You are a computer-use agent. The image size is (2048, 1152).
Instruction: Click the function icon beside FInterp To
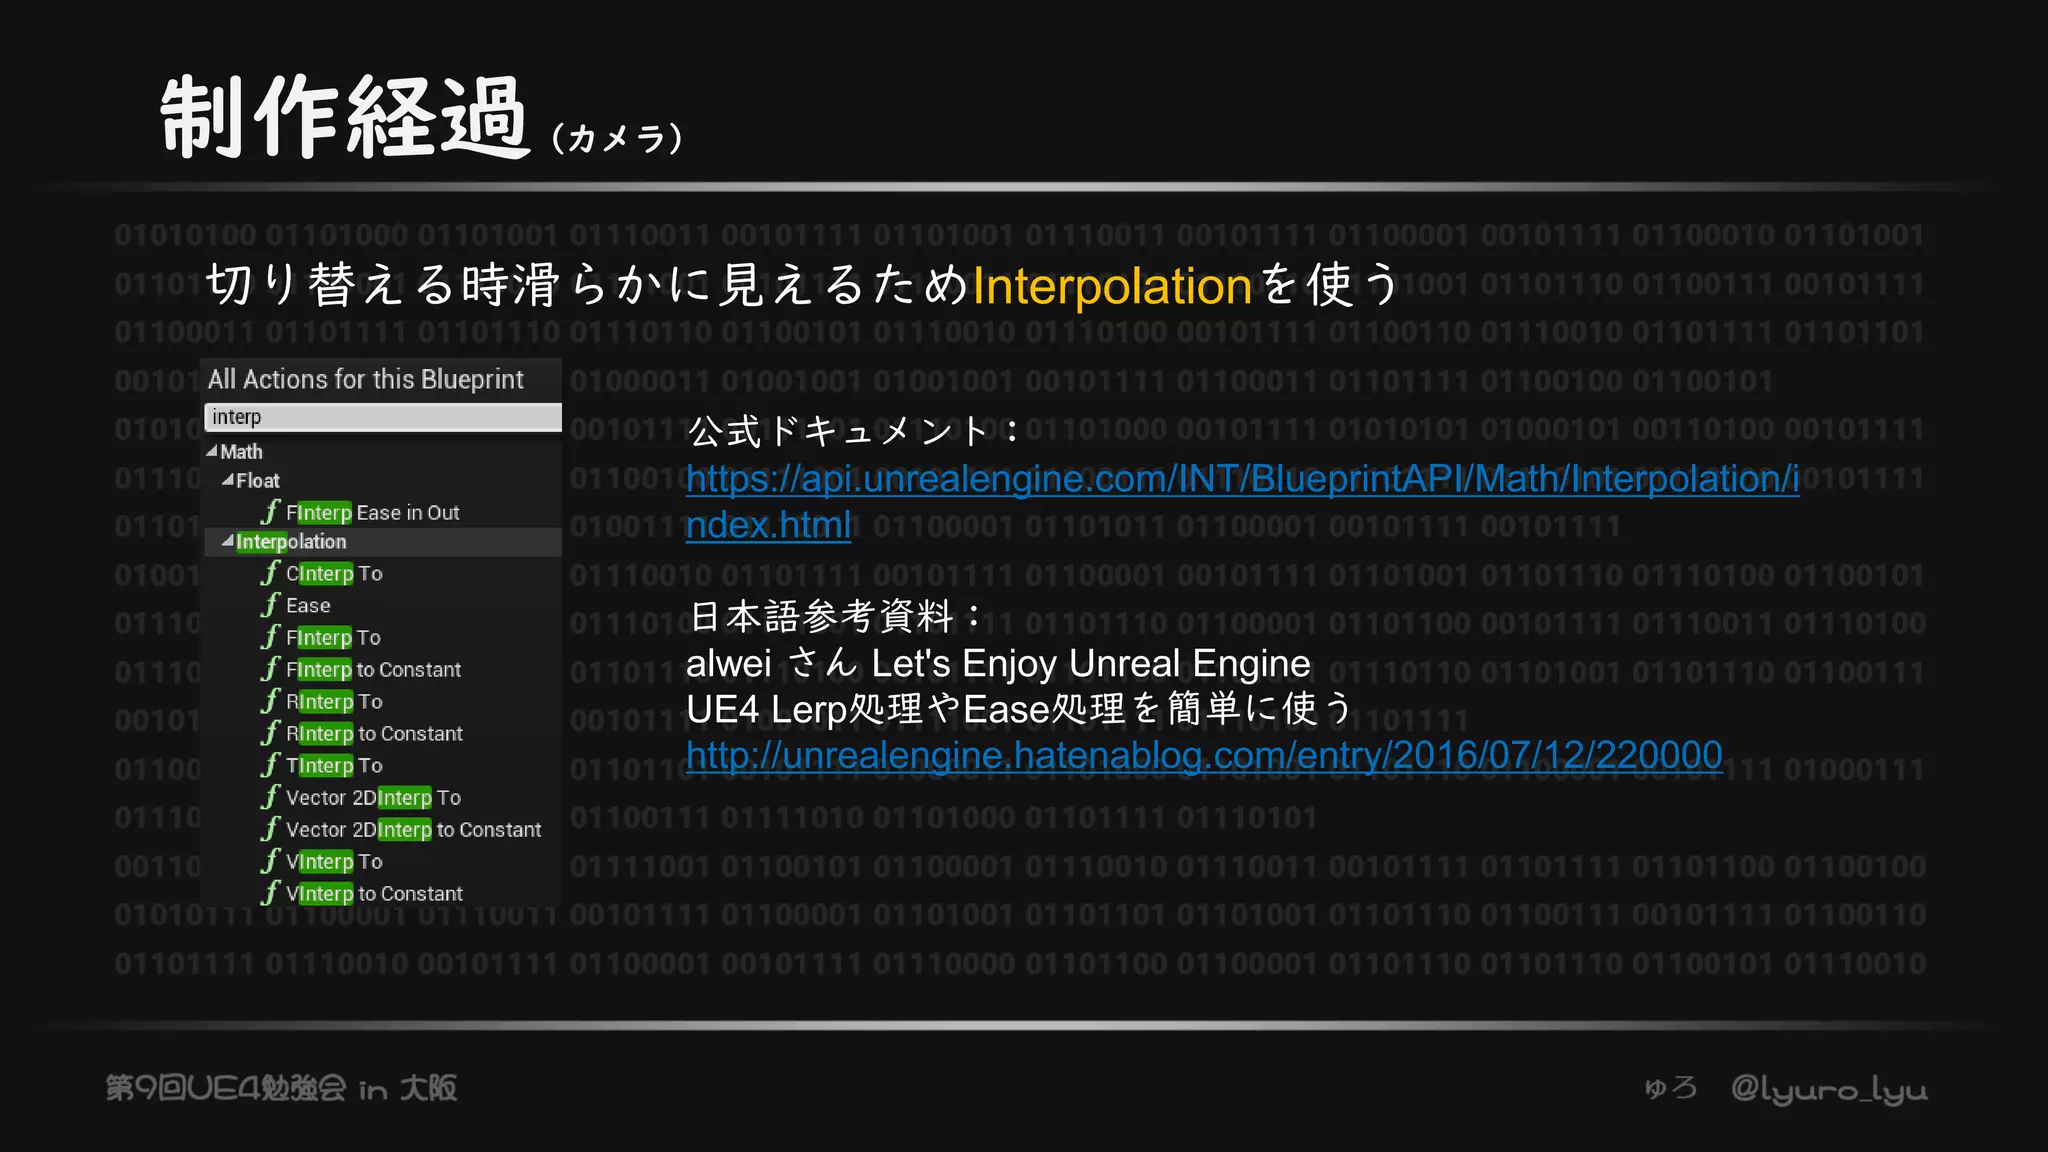[270, 637]
